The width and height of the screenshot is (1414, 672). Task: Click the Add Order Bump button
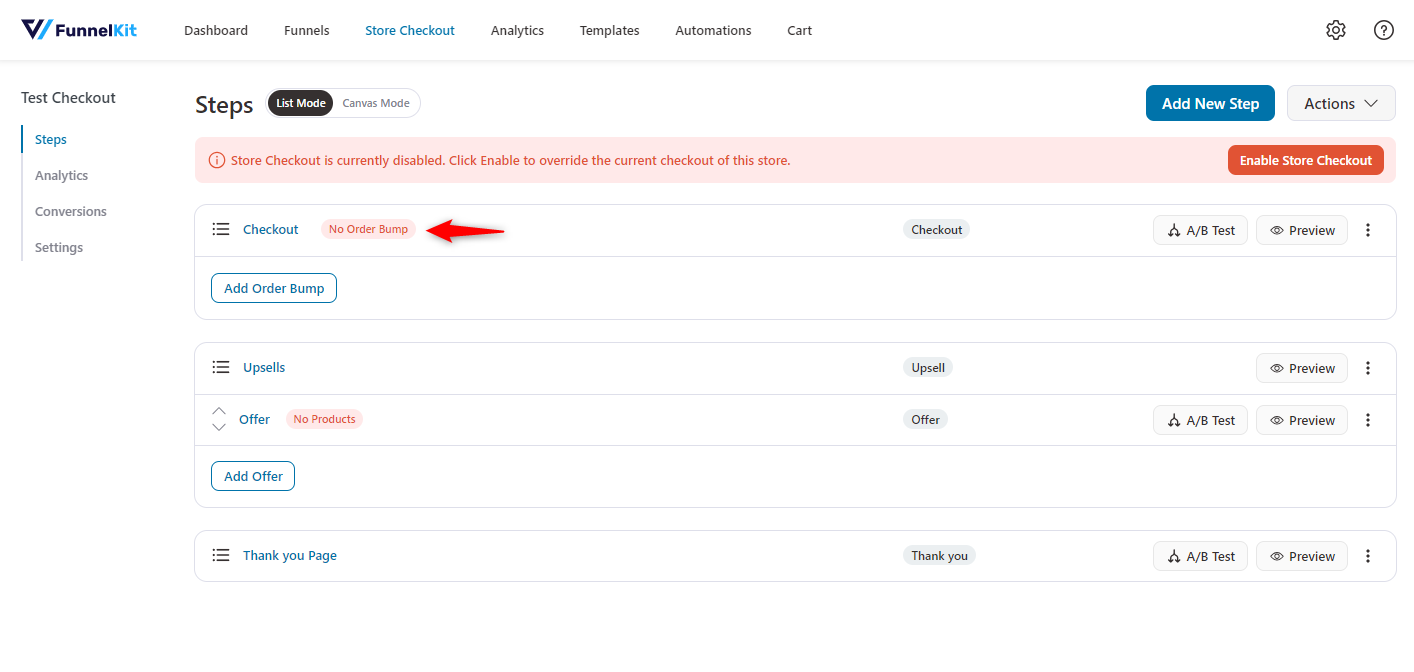274,288
